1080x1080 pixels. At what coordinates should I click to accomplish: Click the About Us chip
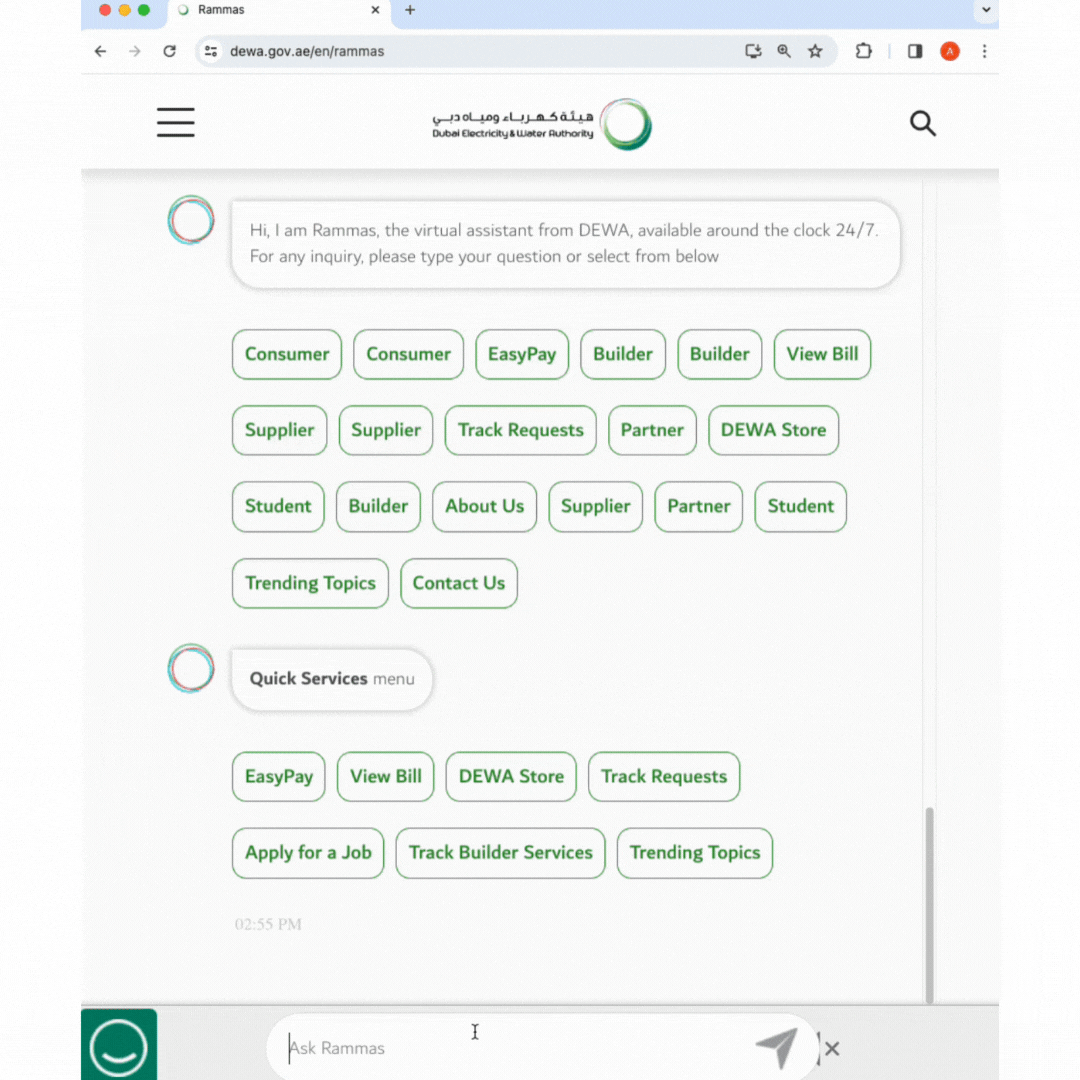(484, 506)
